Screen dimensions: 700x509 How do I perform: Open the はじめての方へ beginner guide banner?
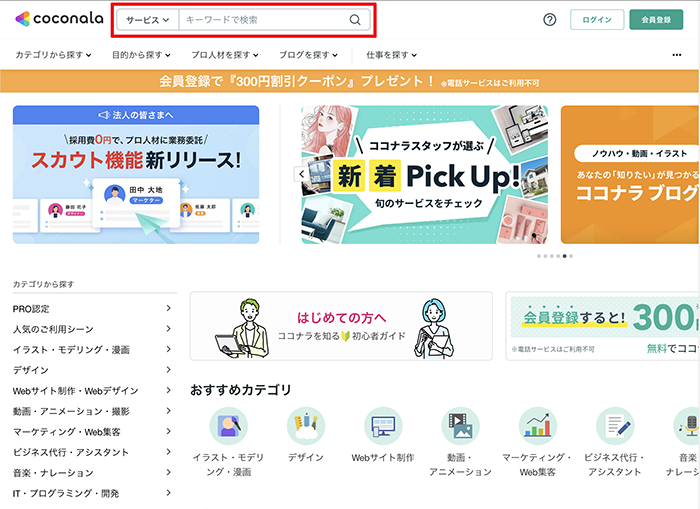(x=341, y=326)
